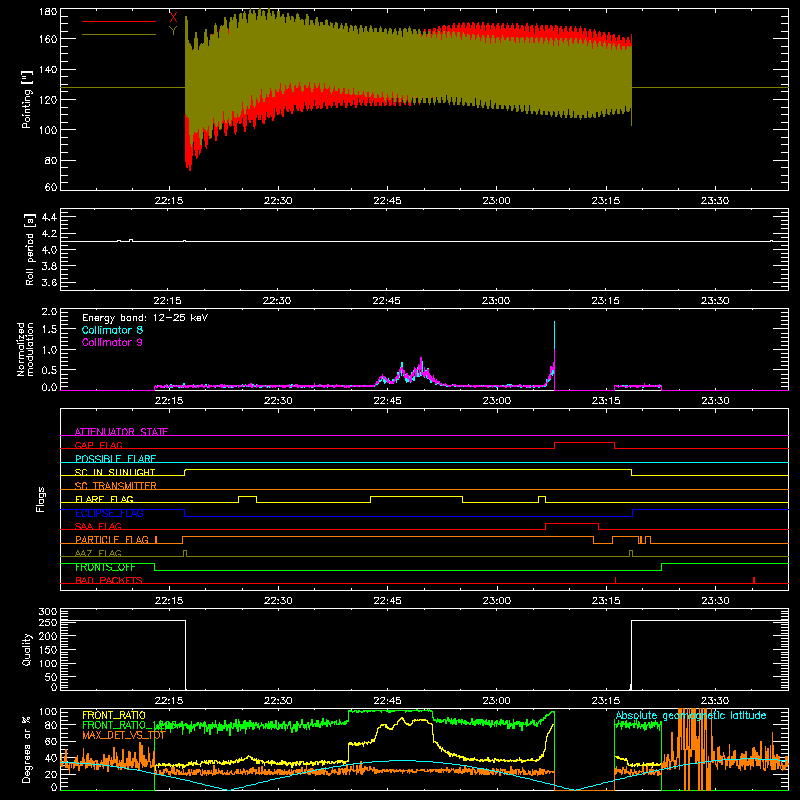
Task: Click the 'POSSIBLE_FLARE' flag label
Action: click(x=115, y=459)
